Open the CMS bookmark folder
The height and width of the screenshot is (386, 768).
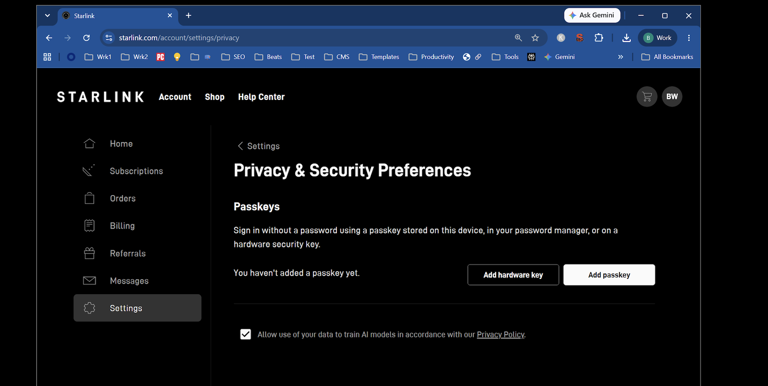click(x=336, y=57)
